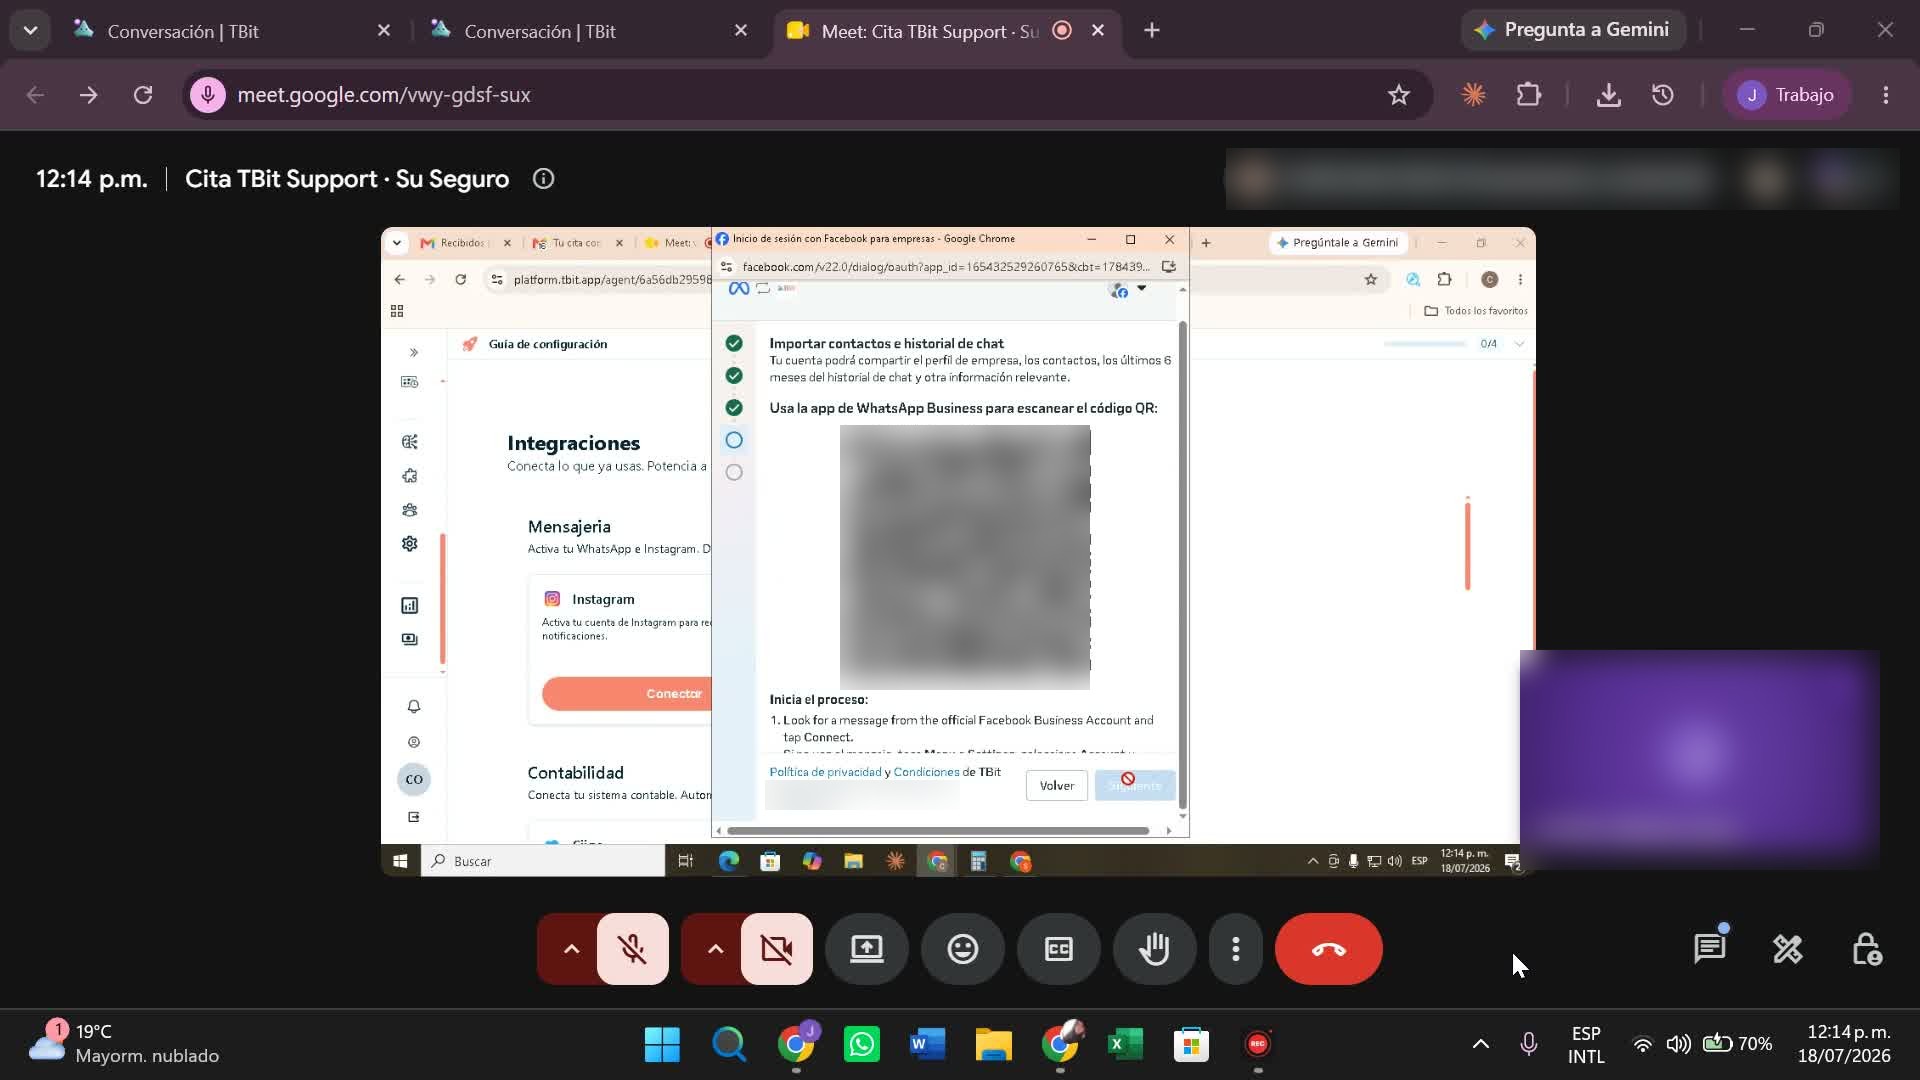The height and width of the screenshot is (1080, 1920).
Task: Show hidden system tray icons chevron
Action: [x=1481, y=1044]
